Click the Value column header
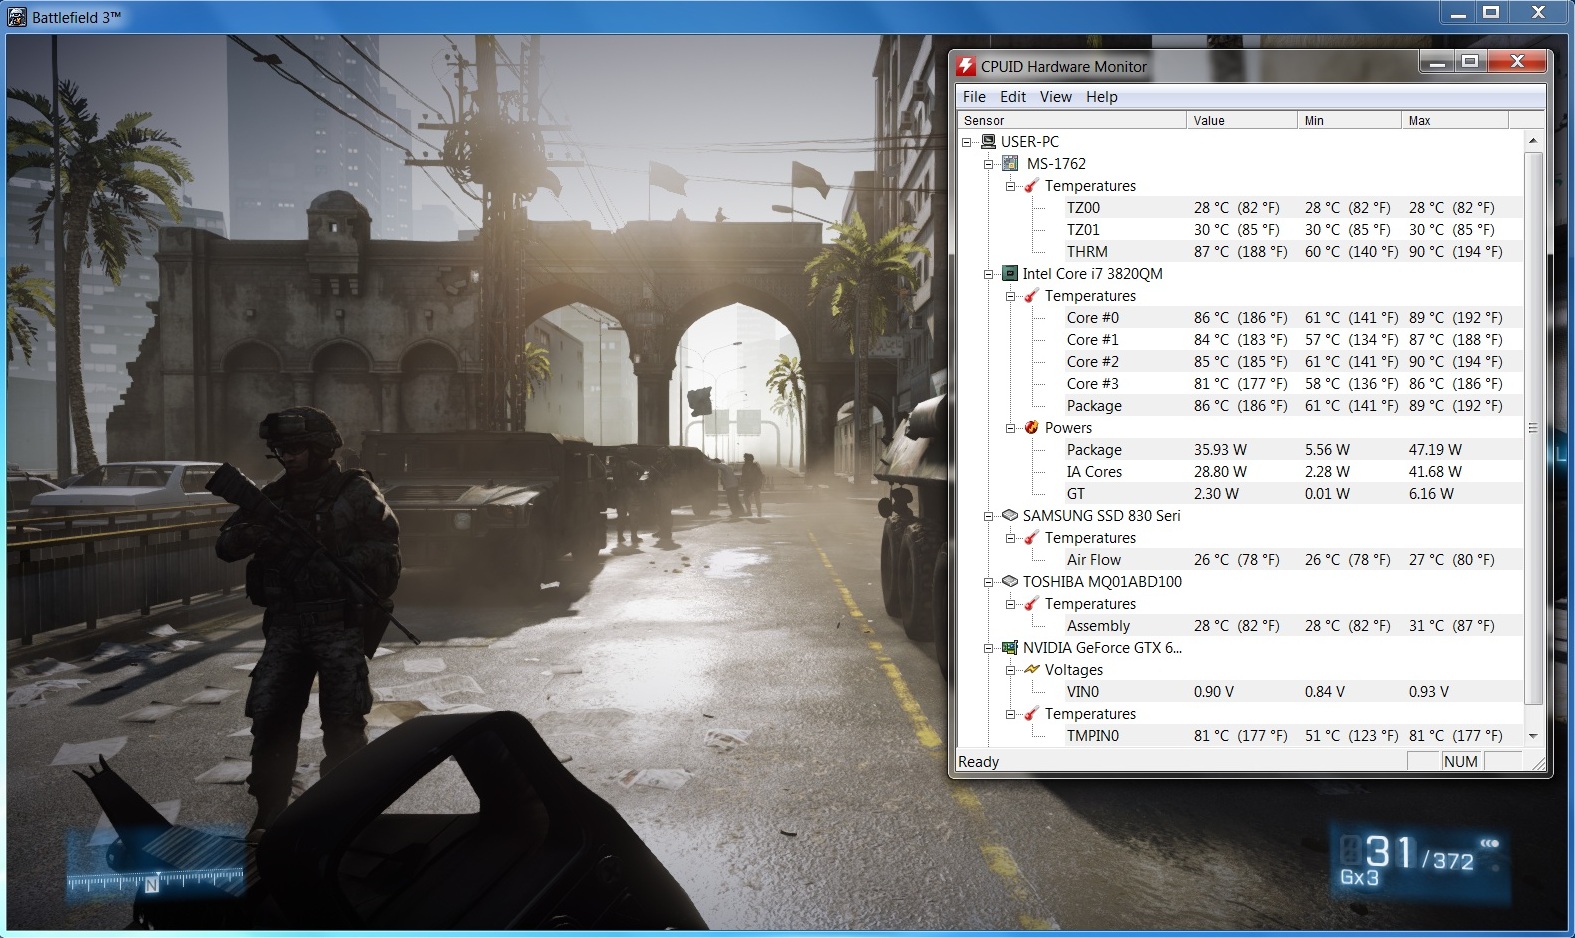 click(1243, 120)
